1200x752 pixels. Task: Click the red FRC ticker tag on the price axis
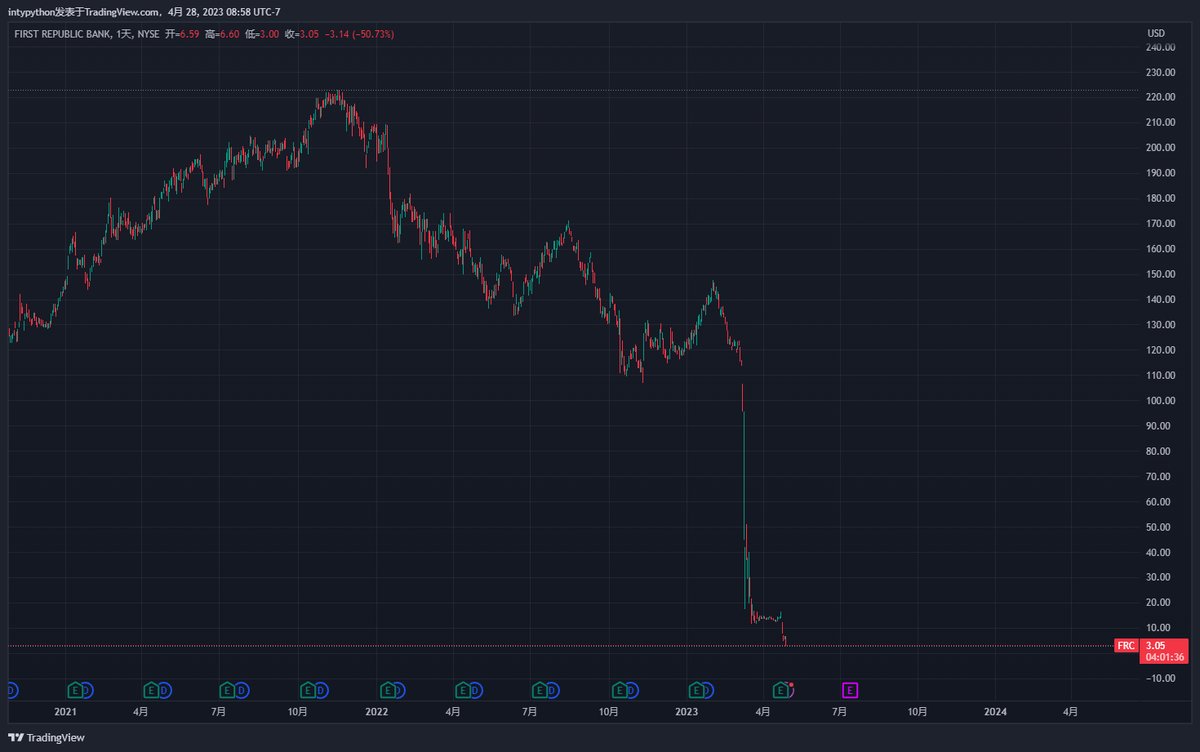1126,646
